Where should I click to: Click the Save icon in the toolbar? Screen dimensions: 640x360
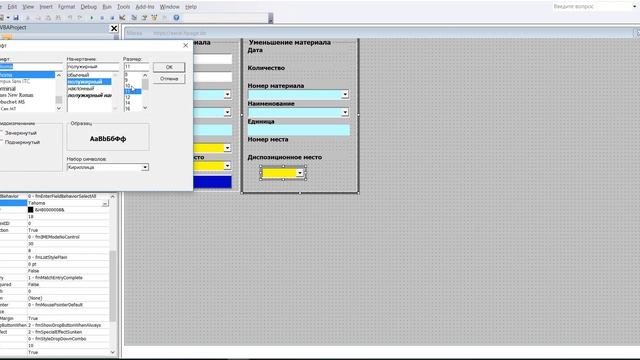point(16,18)
